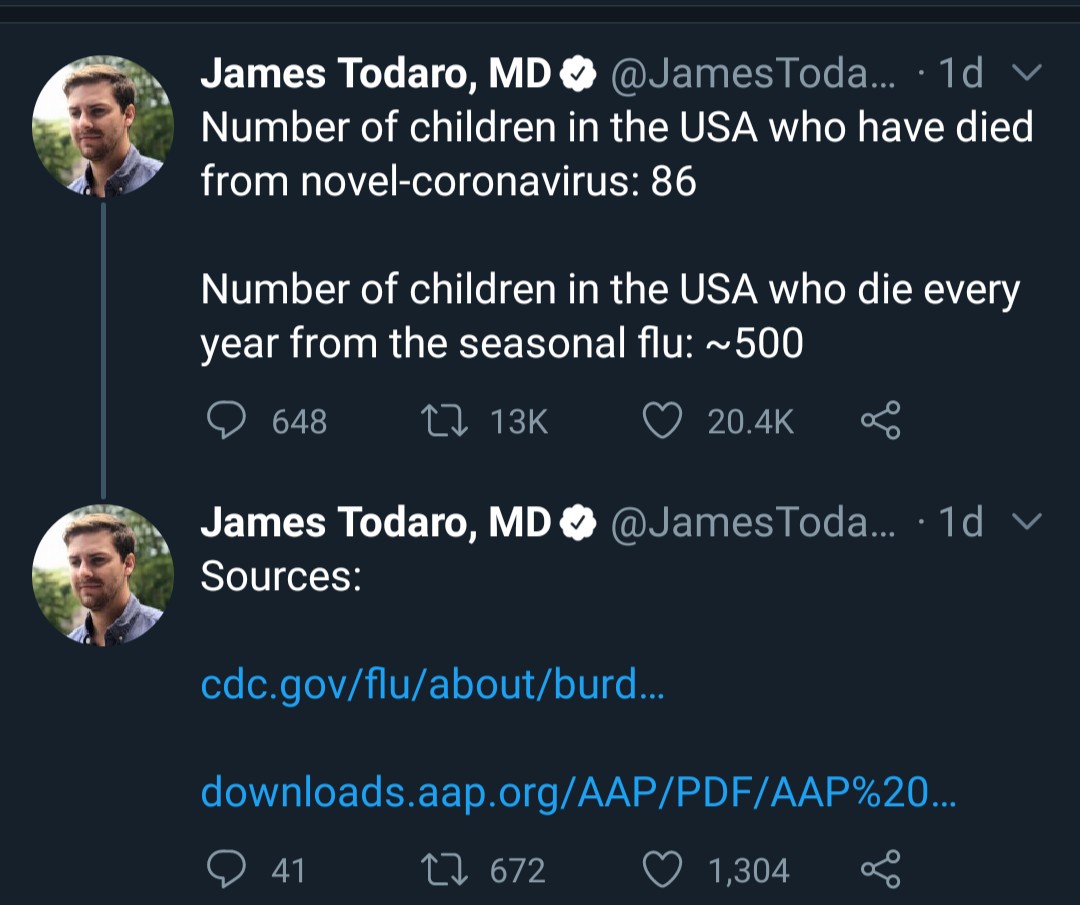The height and width of the screenshot is (905, 1080).
Task: Share the Sources tweet
Action: point(881,869)
